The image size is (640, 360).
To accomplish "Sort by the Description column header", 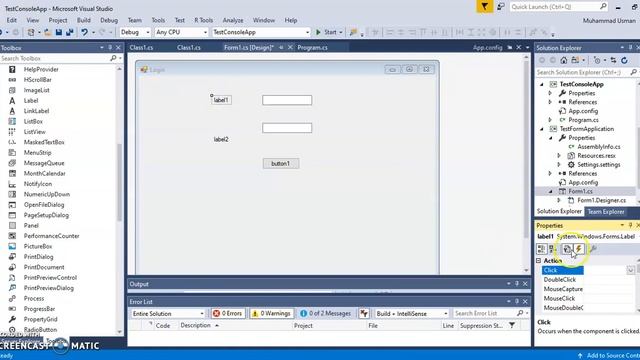I will pos(196,325).
